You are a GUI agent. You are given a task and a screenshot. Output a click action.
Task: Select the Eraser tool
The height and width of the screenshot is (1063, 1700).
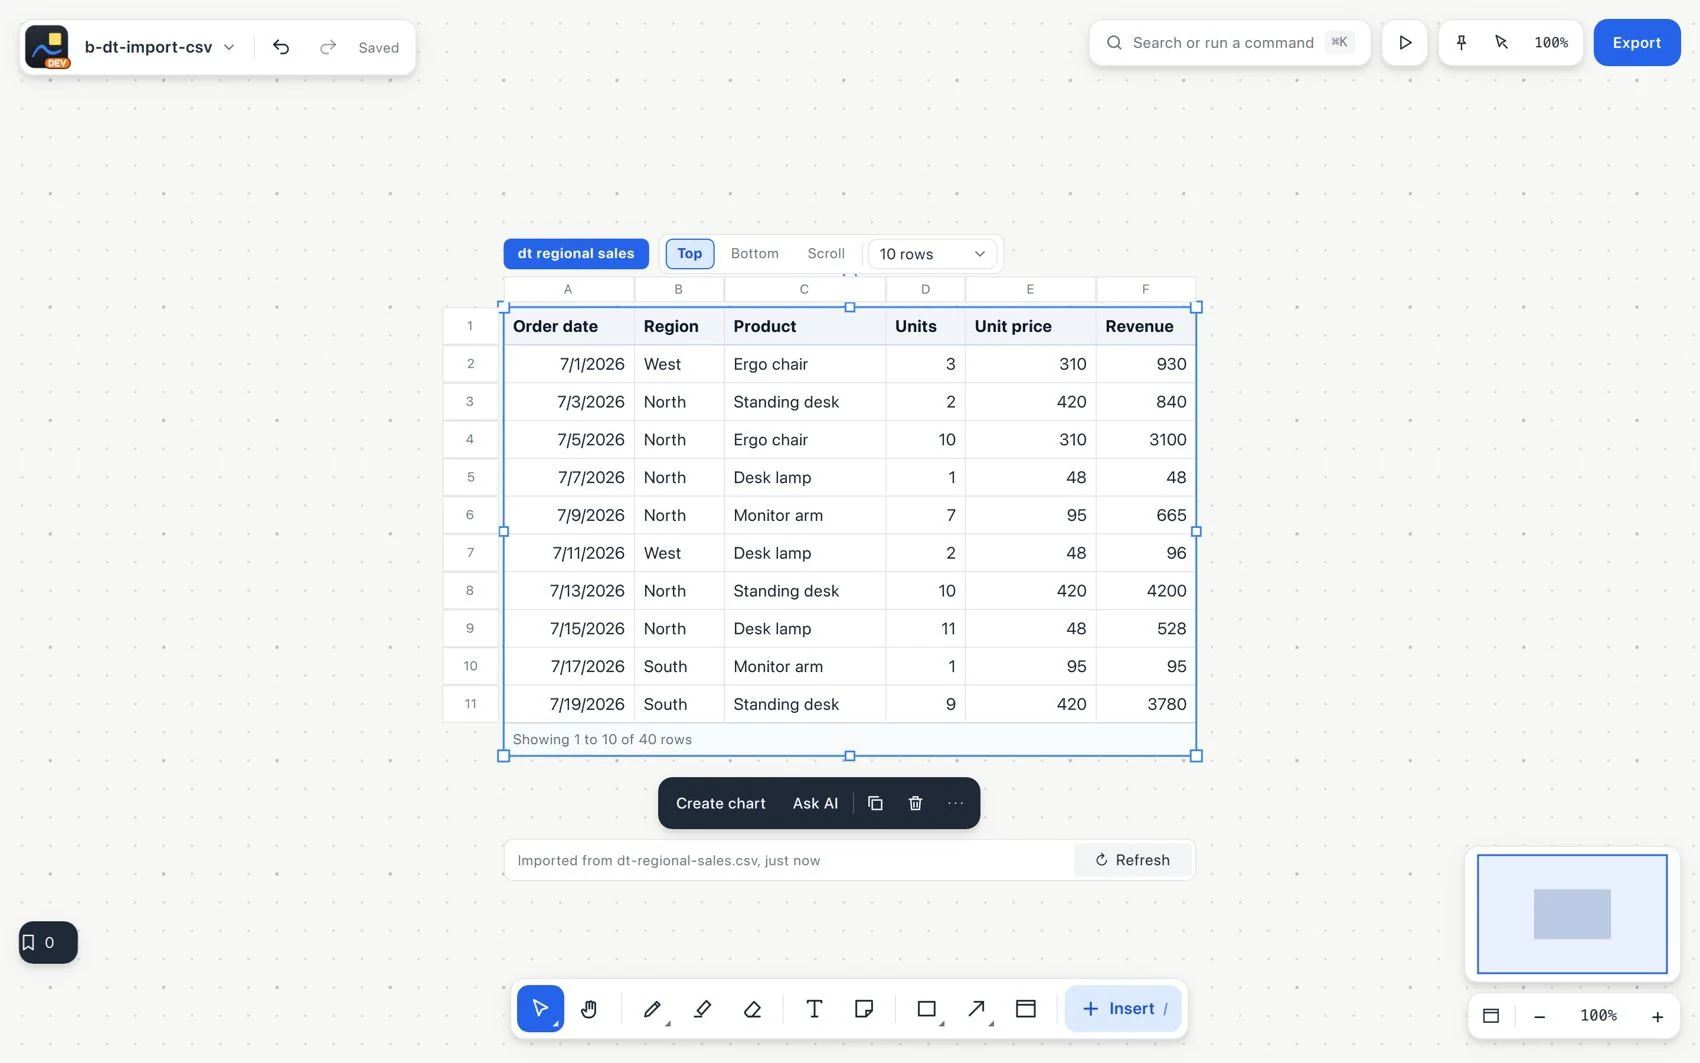pos(752,1008)
